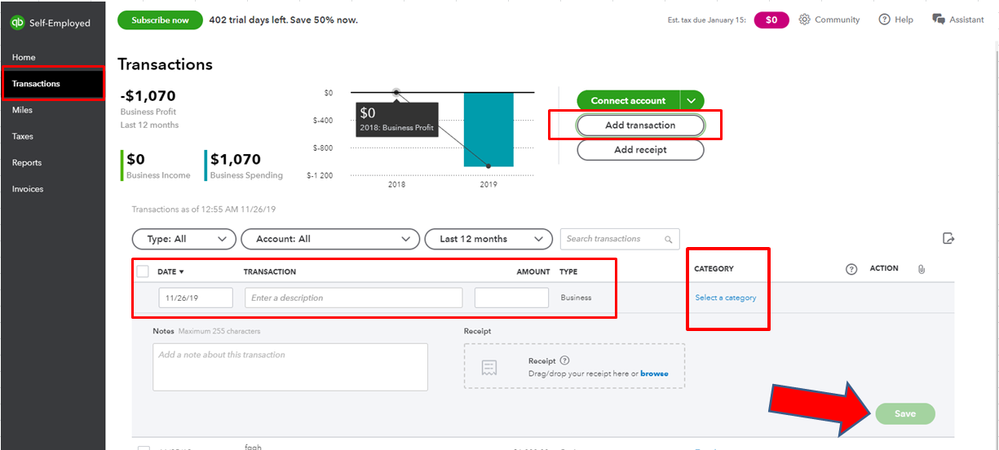Screen dimensions: 999x450
Task: Click the Select a category link
Action: tap(726, 298)
